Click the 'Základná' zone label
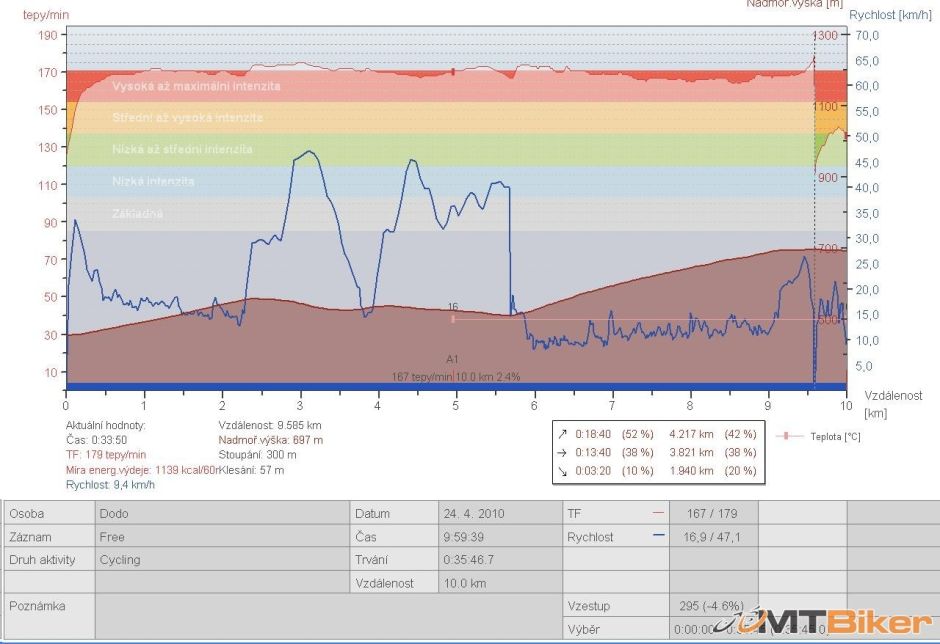The width and height of the screenshot is (940, 644). [x=137, y=214]
